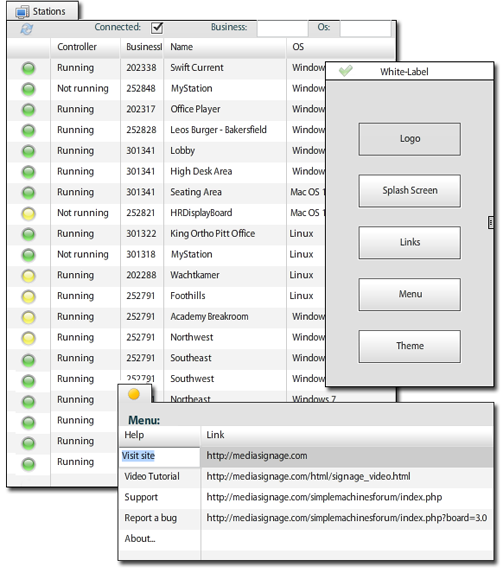Image resolution: width=503 pixels, height=569 pixels.
Task: Click the green status light for Southwest
Action: 28,380
